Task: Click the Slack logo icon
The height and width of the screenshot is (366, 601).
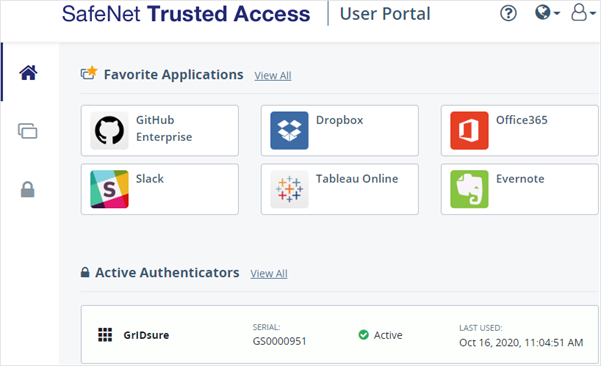Action: click(x=109, y=189)
